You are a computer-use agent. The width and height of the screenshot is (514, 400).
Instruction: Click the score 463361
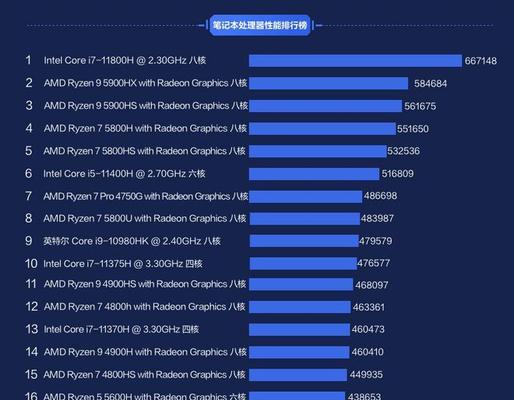[369, 307]
